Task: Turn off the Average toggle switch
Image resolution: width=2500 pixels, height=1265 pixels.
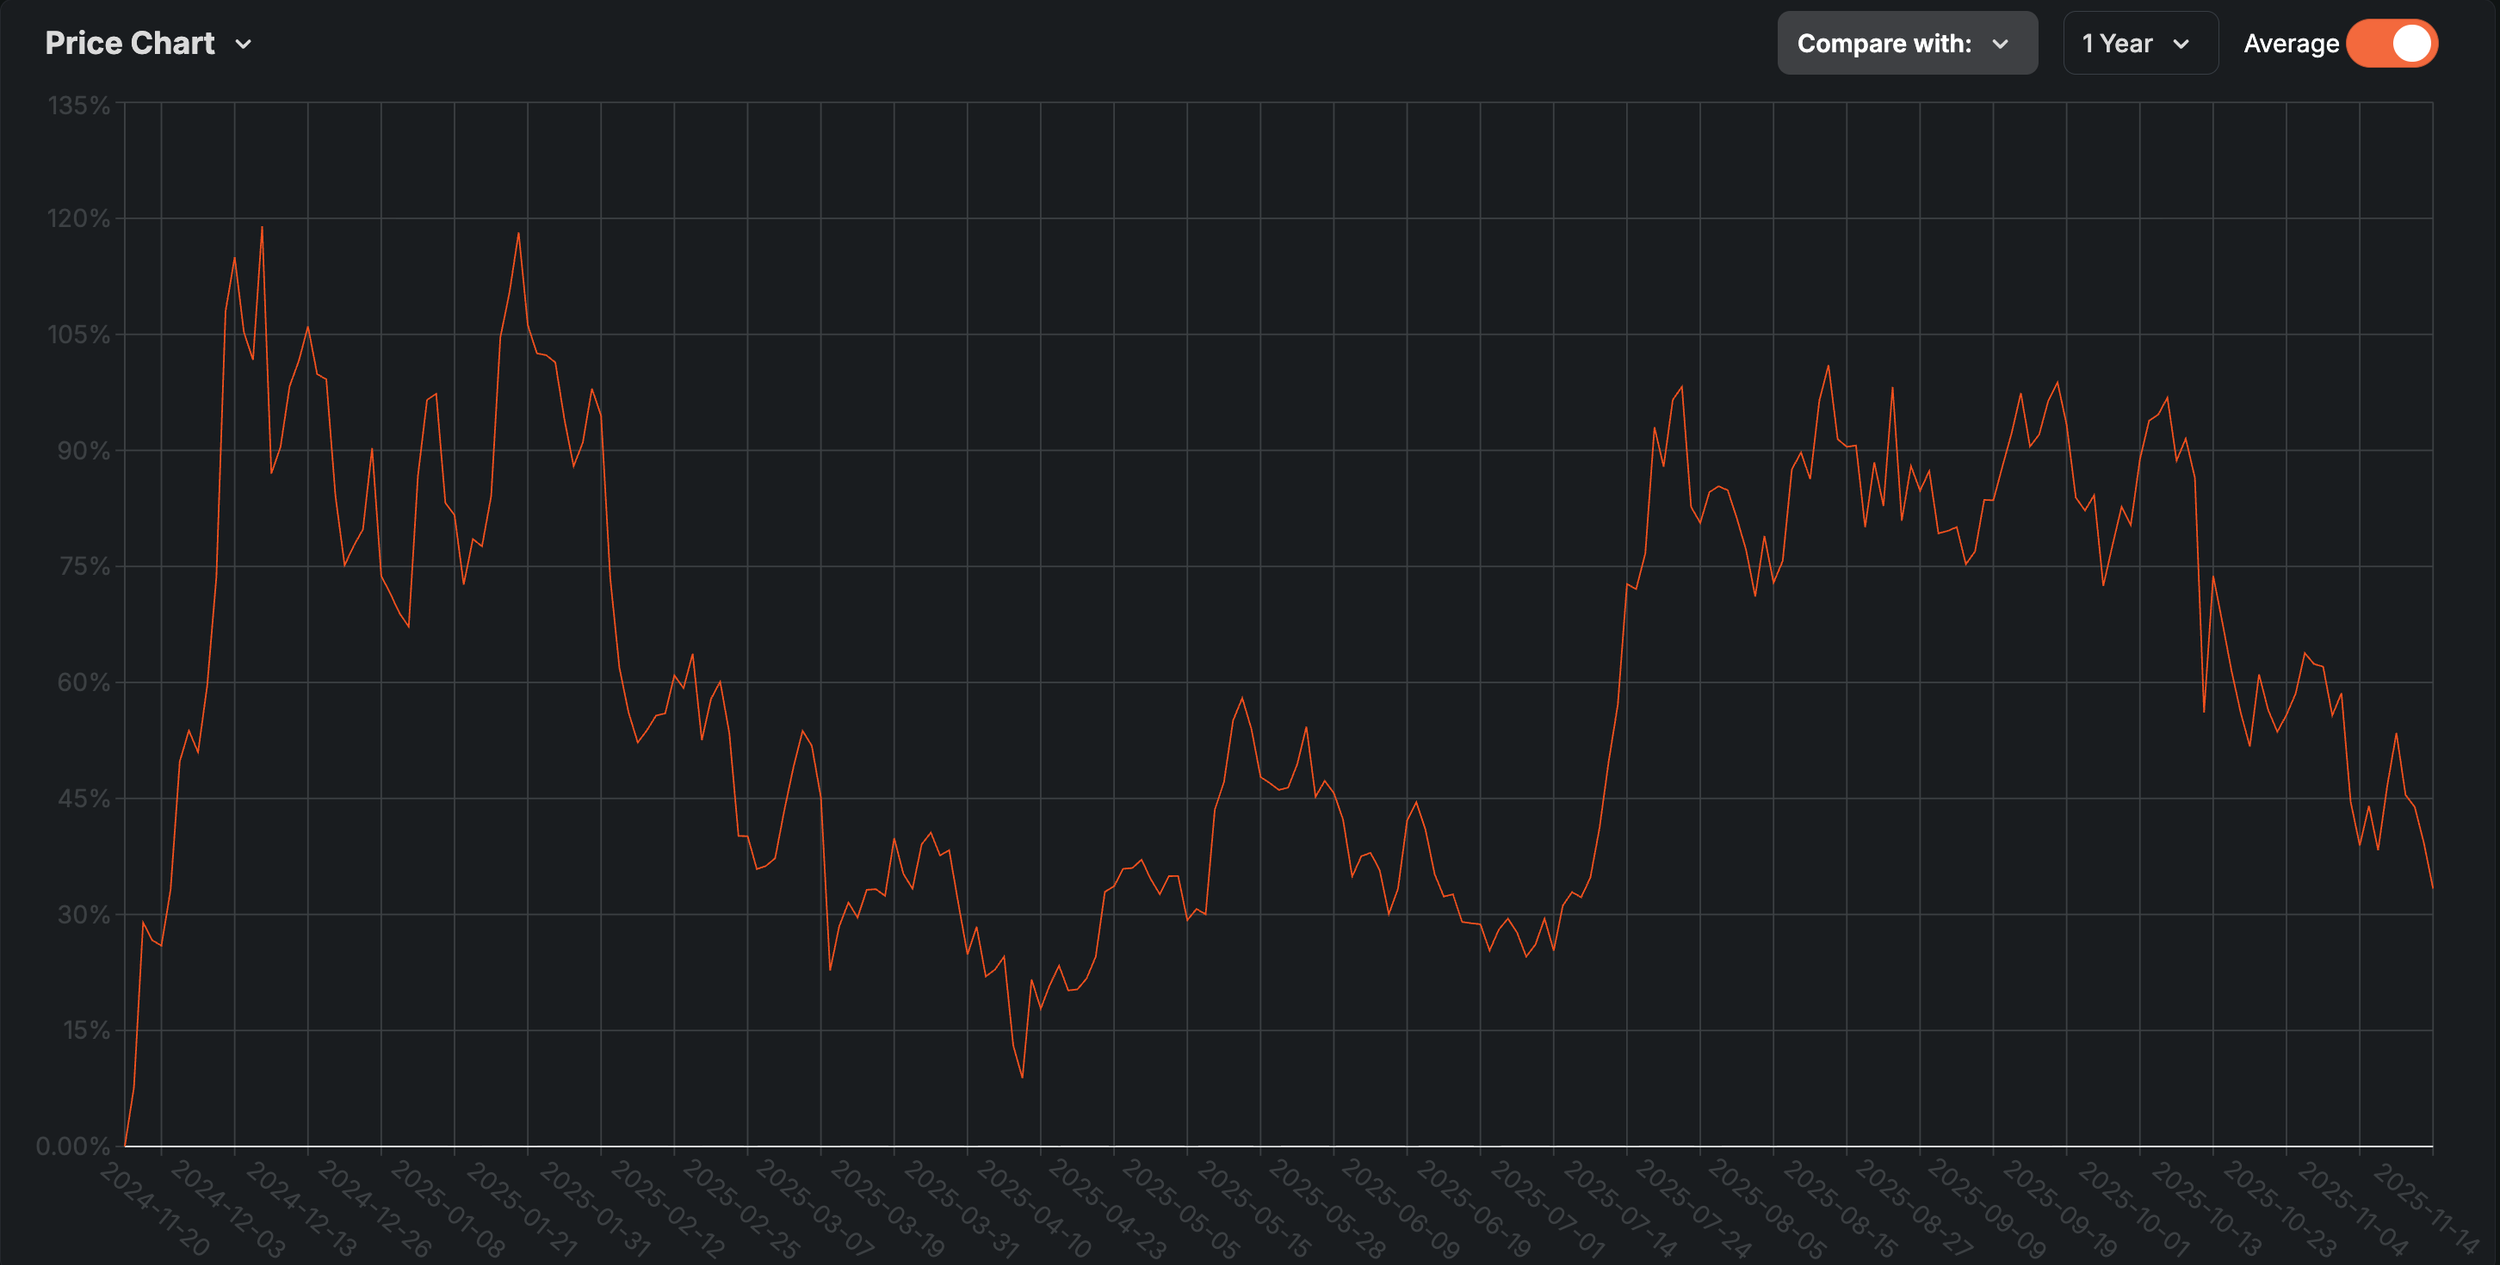Action: pyautogui.click(x=2393, y=44)
